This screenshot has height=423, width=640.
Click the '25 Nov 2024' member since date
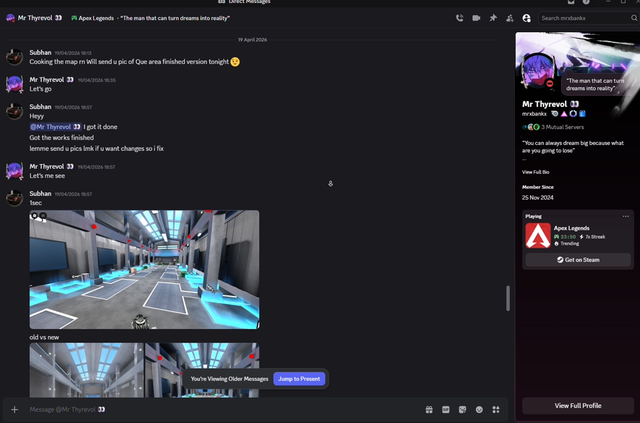pyautogui.click(x=538, y=198)
